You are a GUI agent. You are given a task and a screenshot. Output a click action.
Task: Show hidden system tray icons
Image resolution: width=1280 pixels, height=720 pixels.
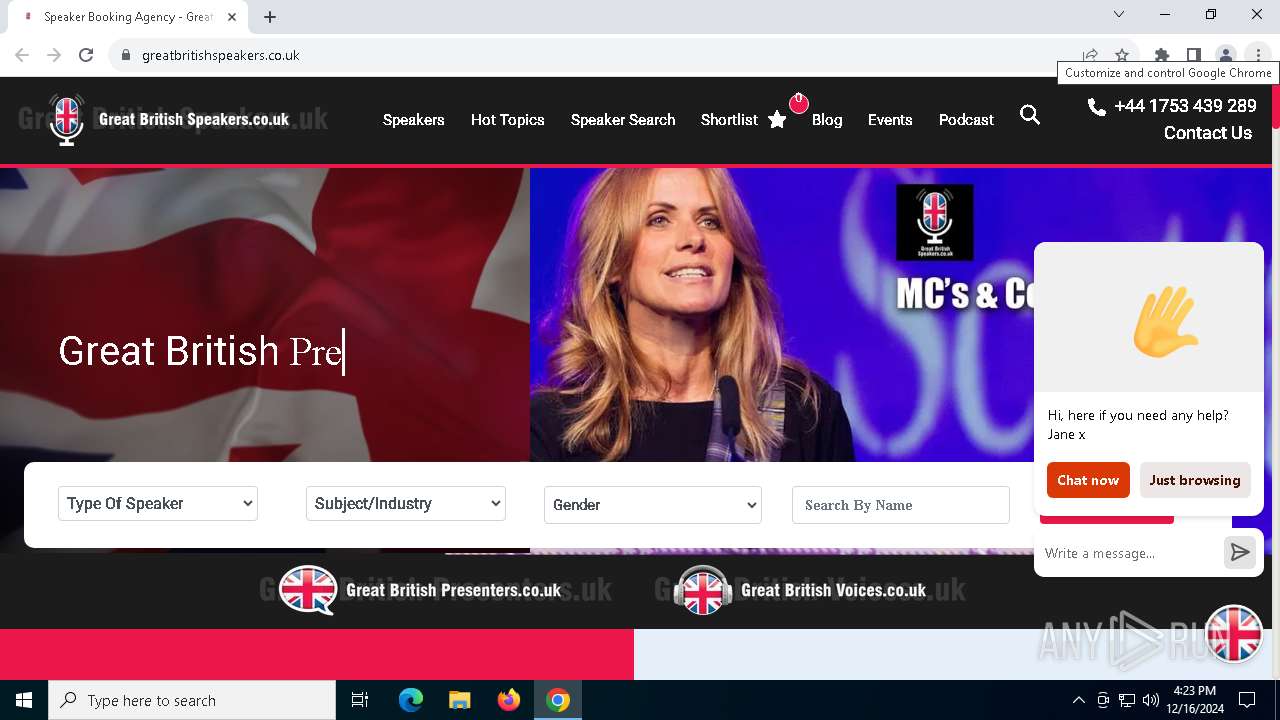tap(1078, 700)
